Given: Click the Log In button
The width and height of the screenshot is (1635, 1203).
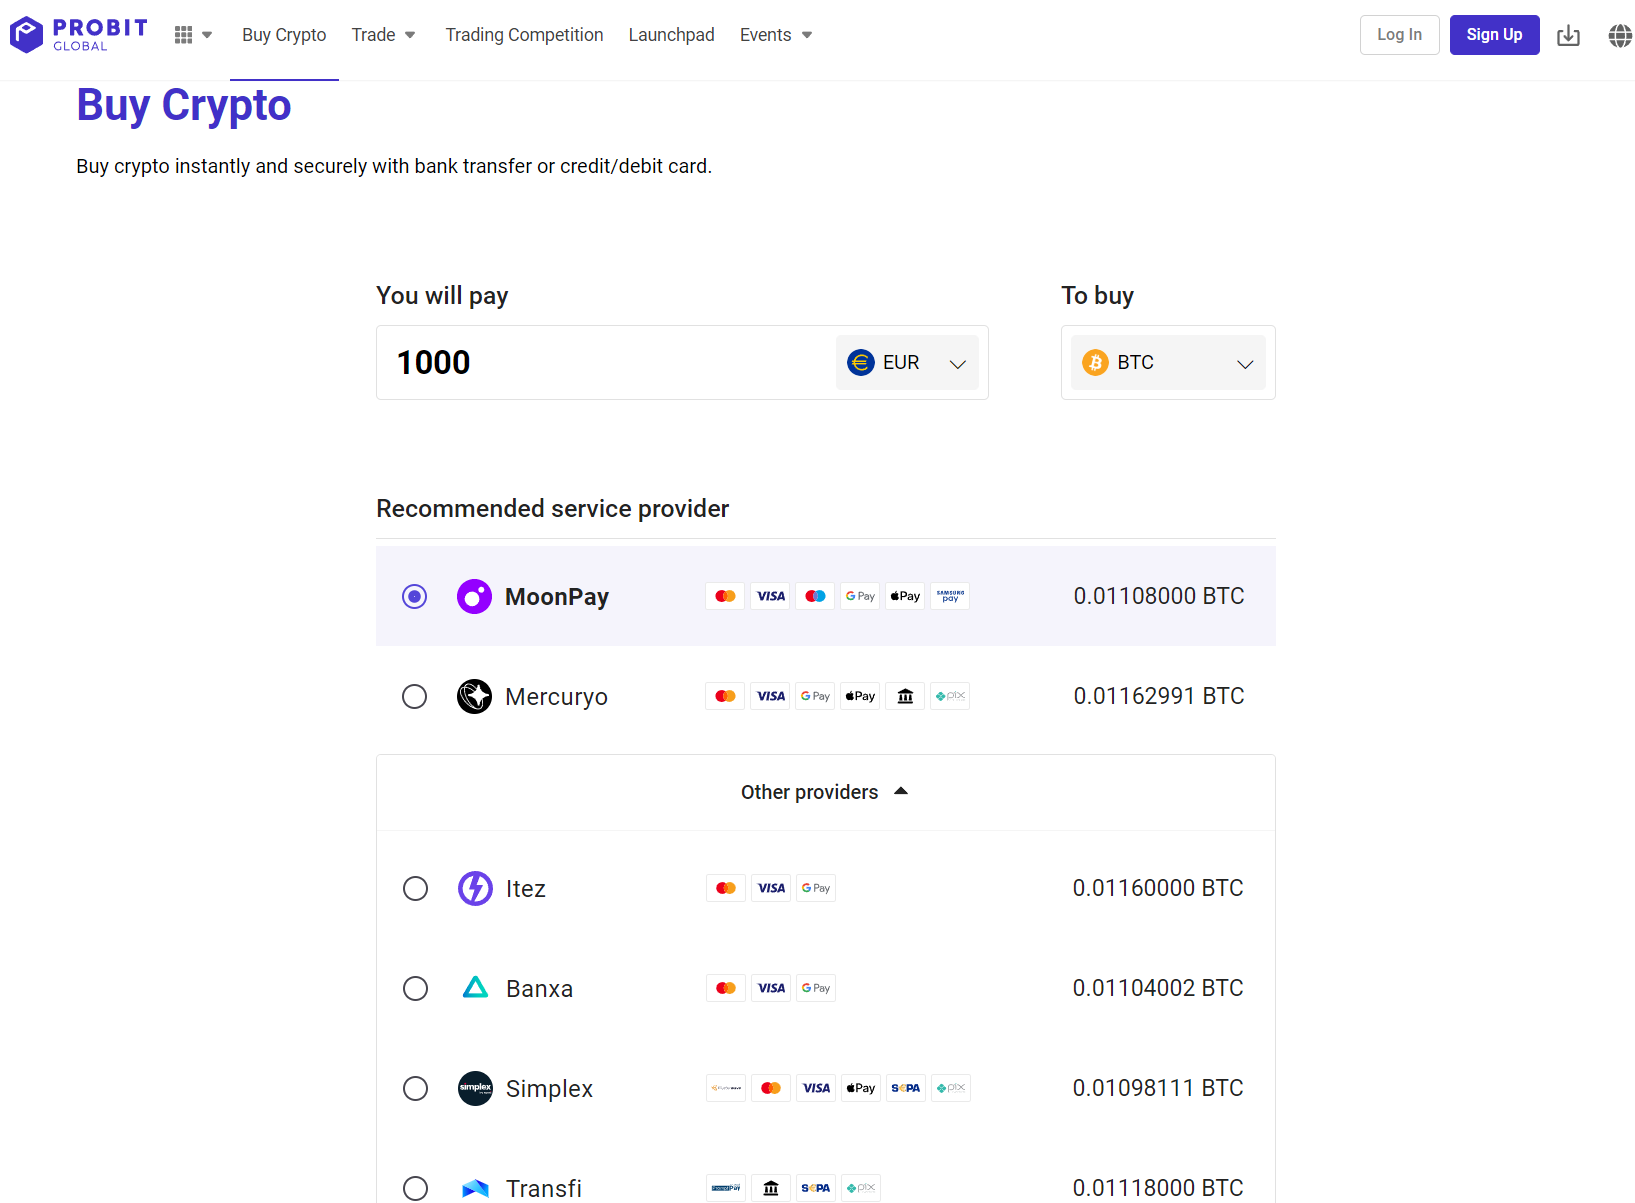Looking at the screenshot, I should point(1399,34).
